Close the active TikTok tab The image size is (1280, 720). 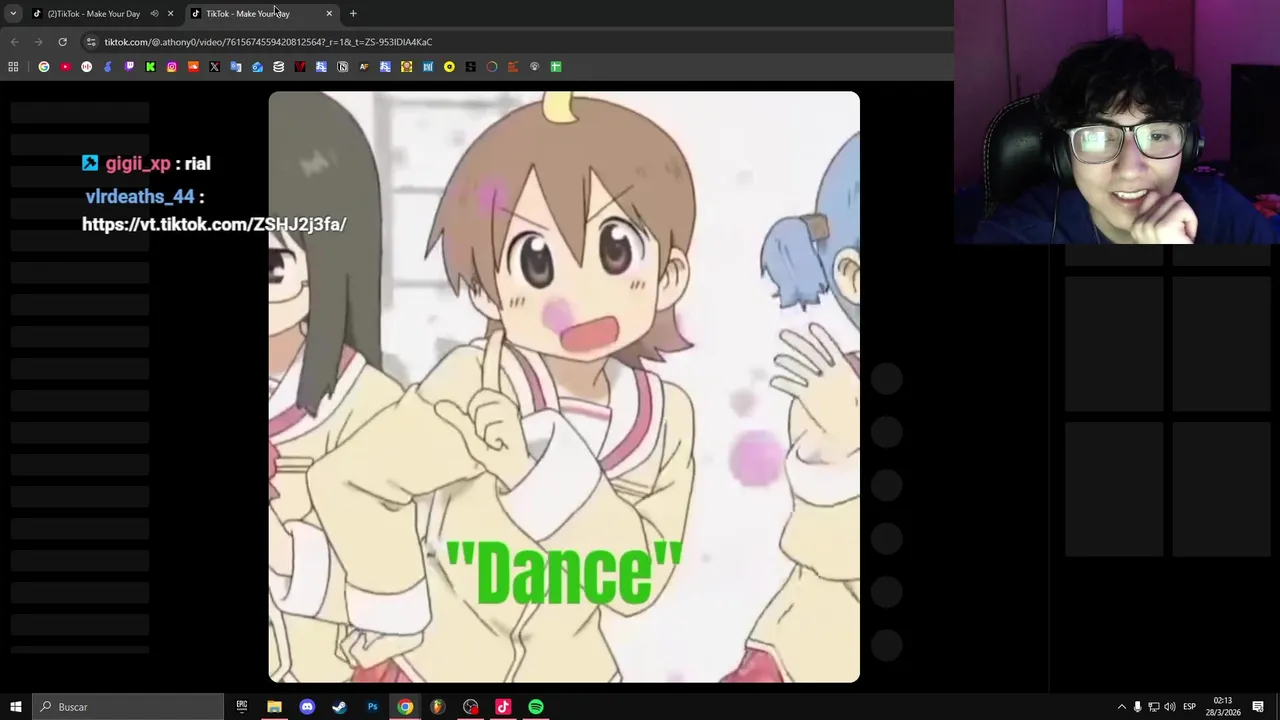pyautogui.click(x=329, y=13)
